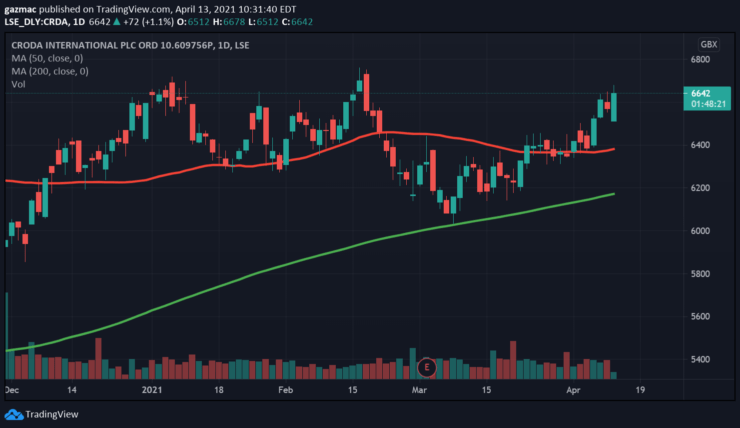
Task: Click the gazmac author name
Action: tap(20, 9)
